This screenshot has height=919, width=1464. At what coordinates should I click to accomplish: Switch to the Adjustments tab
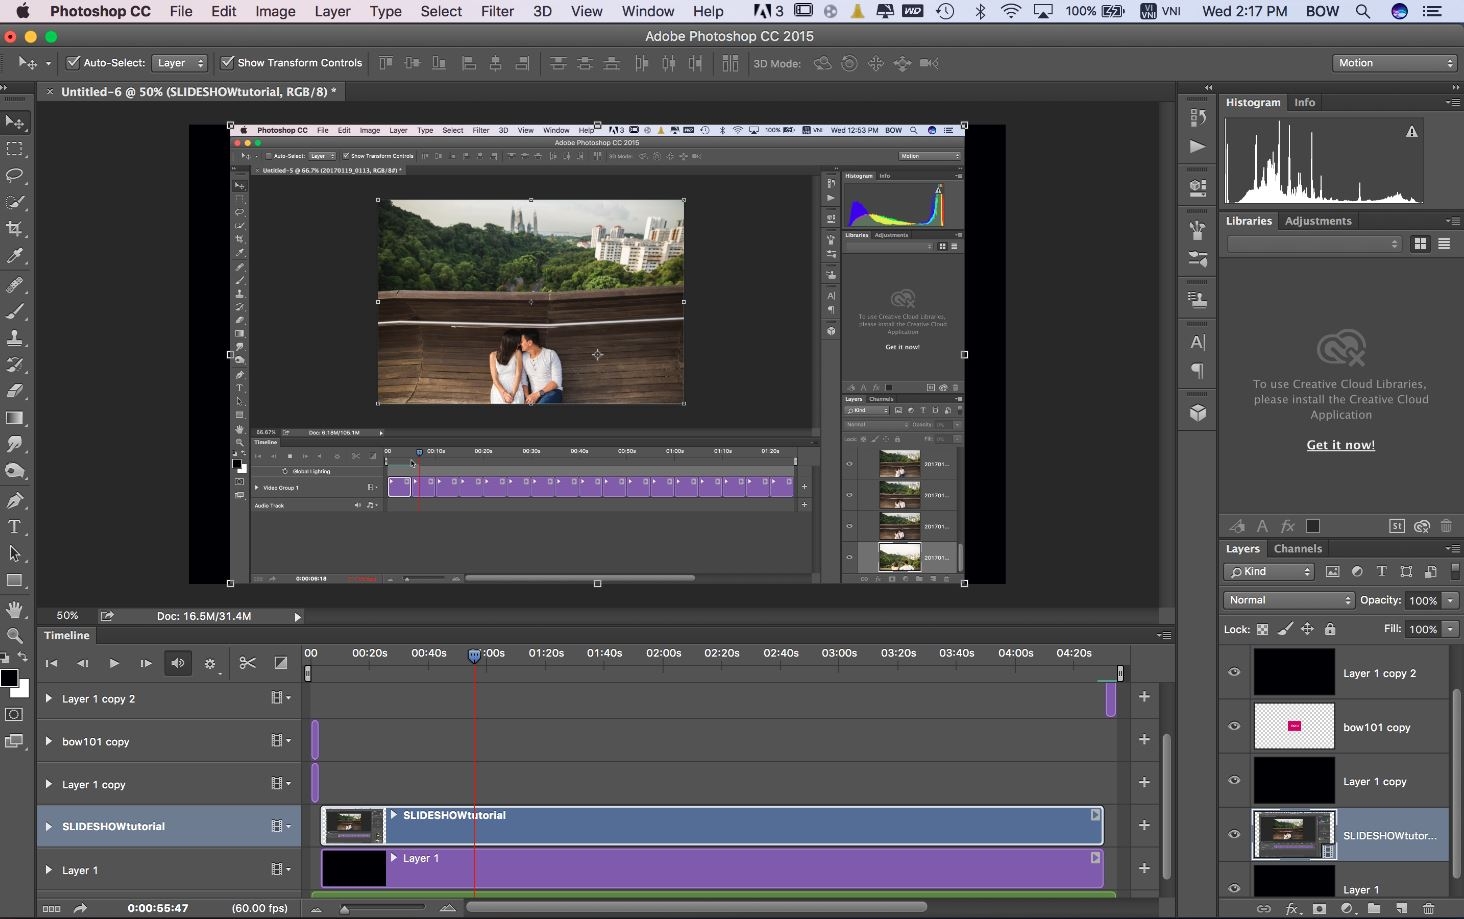click(x=1318, y=221)
